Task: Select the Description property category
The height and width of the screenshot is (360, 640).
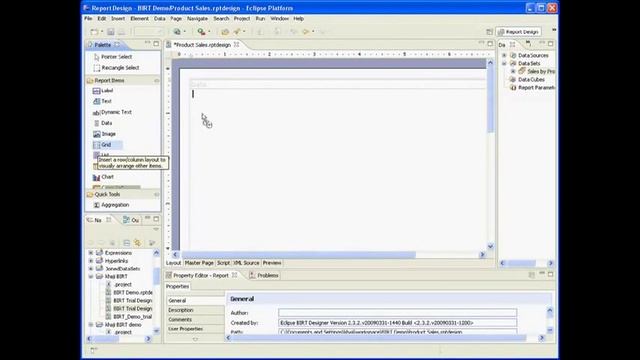Action: pos(196,310)
